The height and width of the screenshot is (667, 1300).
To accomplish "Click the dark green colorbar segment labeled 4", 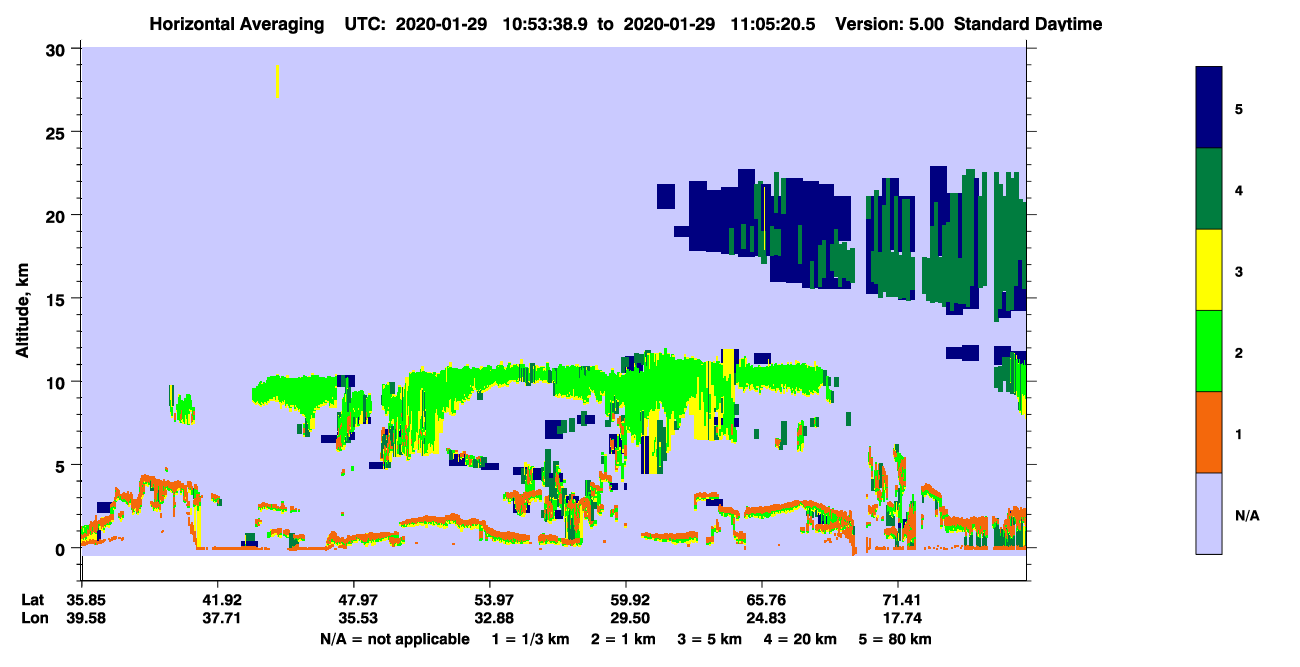I will point(1209,189).
